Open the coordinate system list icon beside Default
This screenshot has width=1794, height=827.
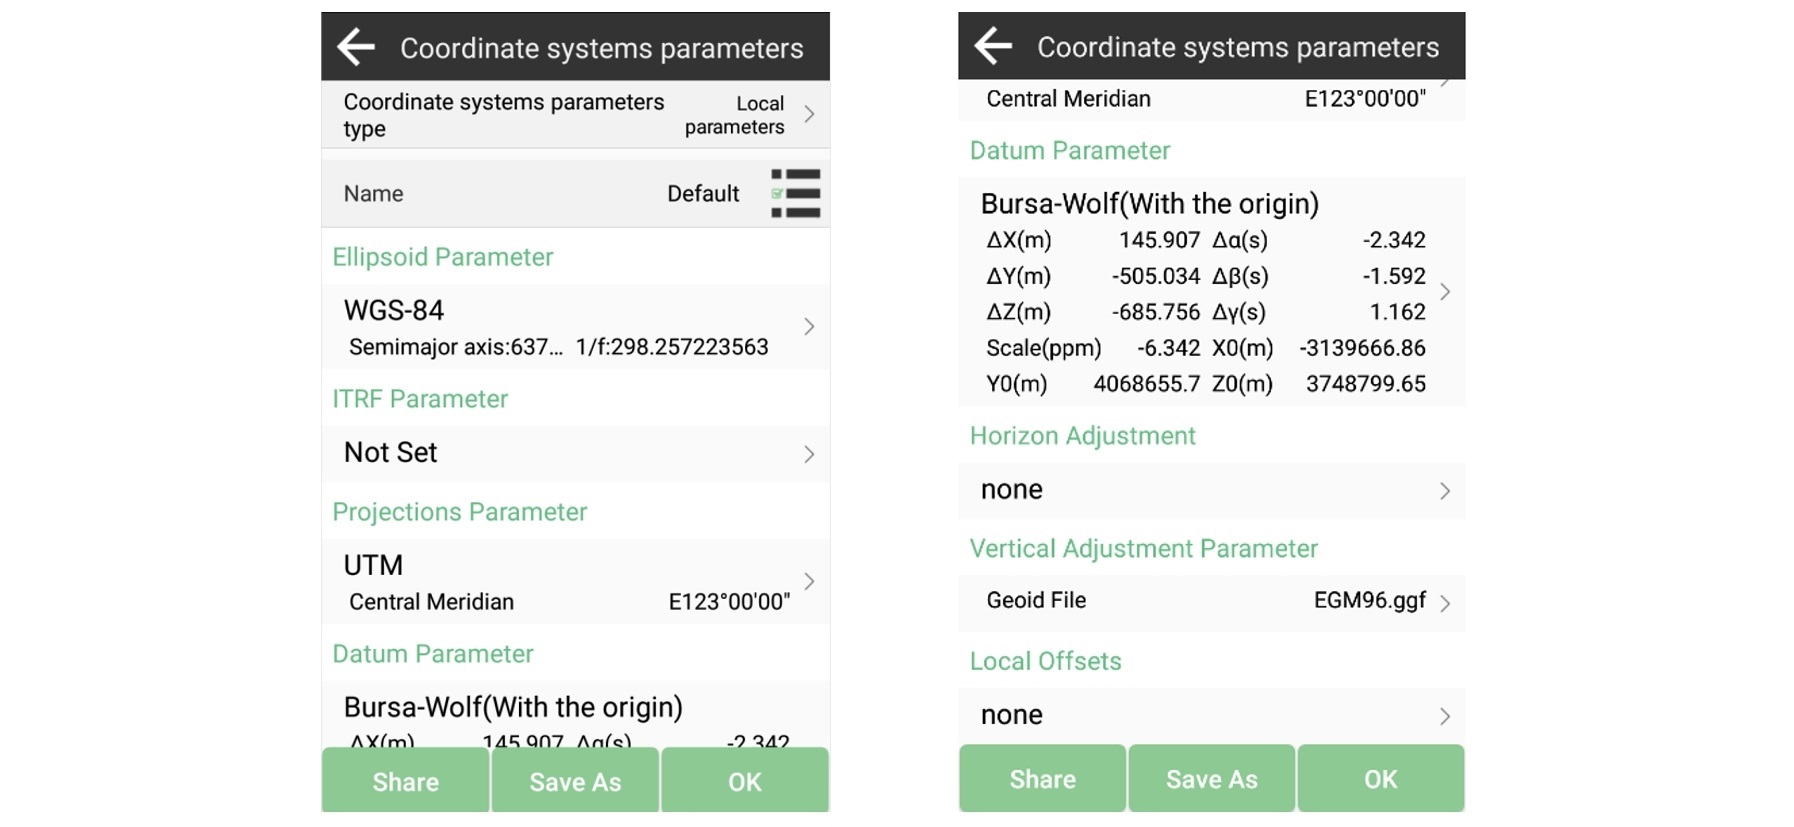pos(795,193)
